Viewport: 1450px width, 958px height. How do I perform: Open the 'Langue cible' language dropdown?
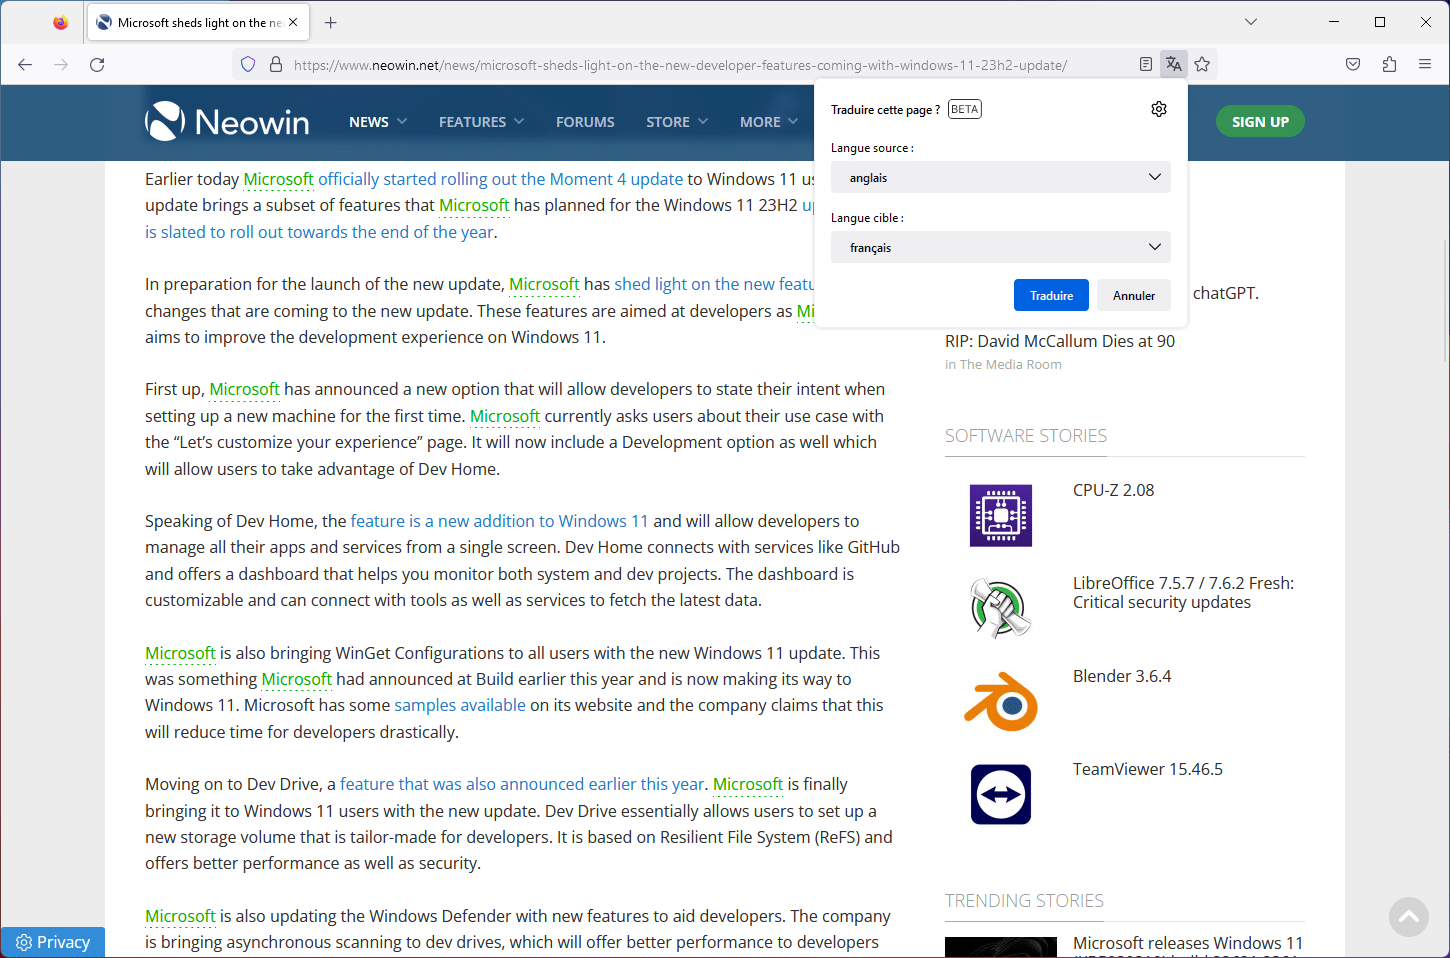pyautogui.click(x=1000, y=247)
